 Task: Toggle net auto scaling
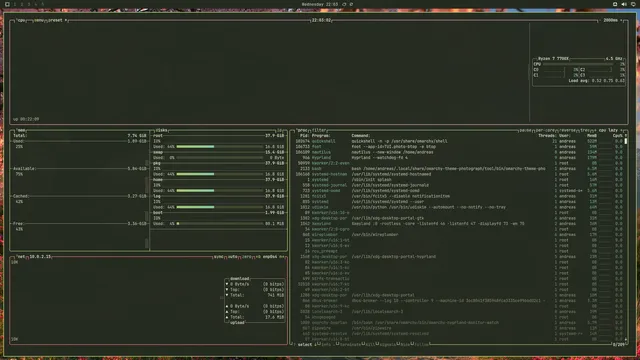pos(233,257)
